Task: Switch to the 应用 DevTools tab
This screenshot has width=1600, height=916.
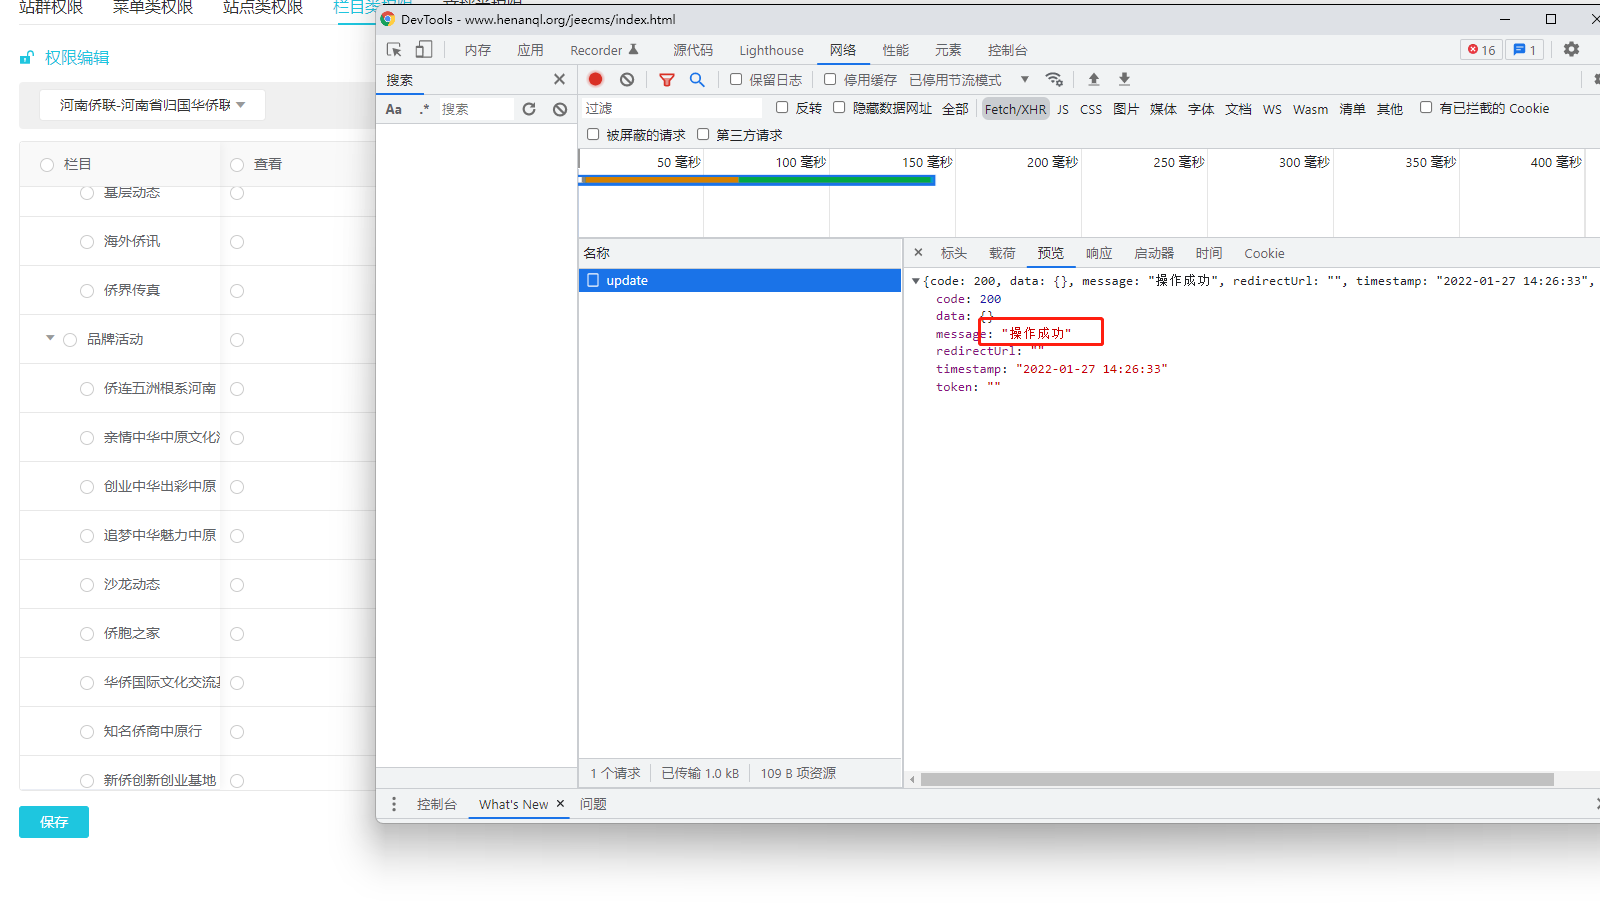Action: (x=531, y=50)
